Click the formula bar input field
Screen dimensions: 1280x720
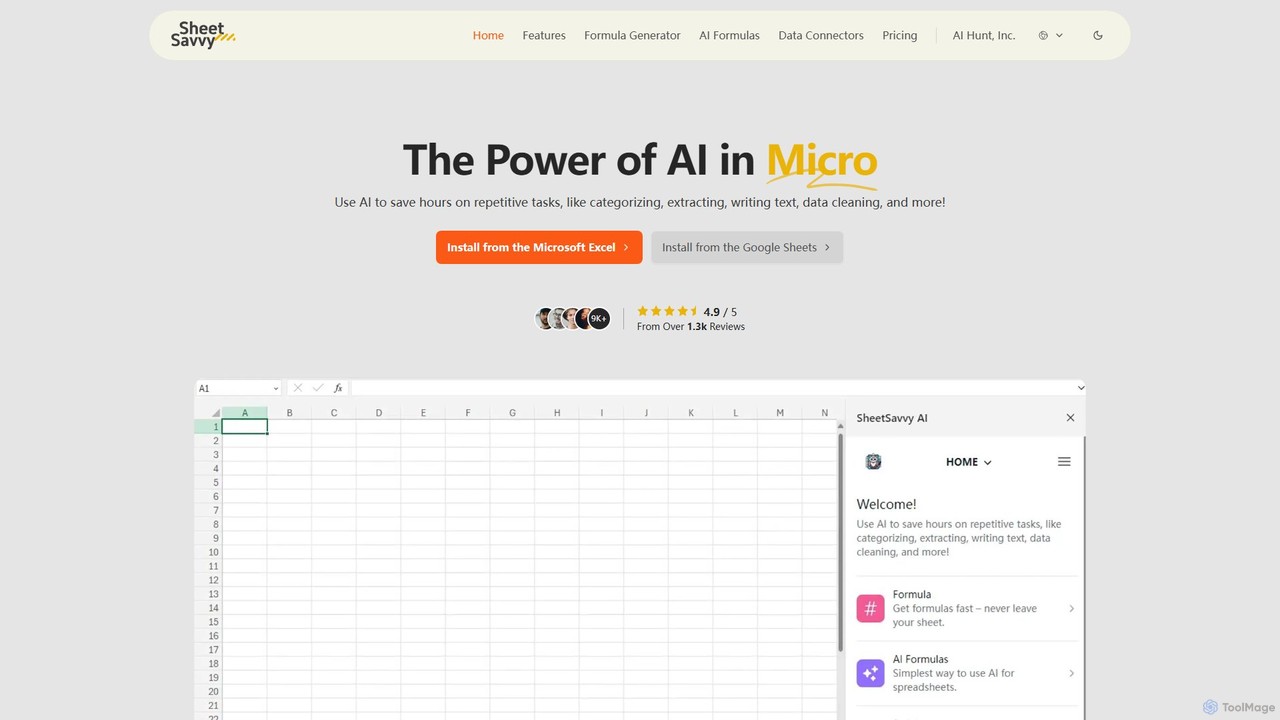[713, 388]
